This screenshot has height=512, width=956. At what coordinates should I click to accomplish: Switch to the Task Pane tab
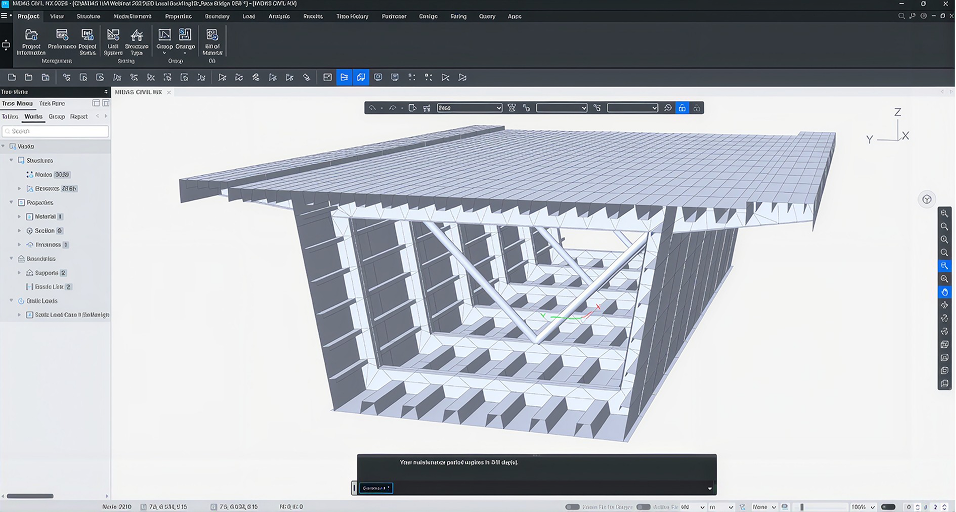point(52,104)
